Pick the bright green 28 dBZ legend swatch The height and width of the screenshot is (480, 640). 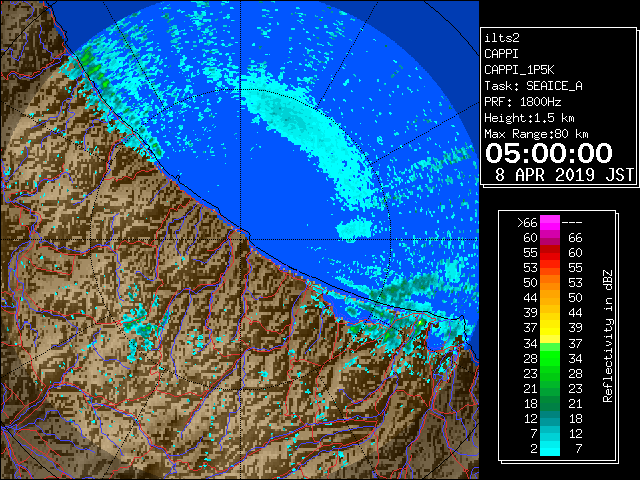click(x=550, y=358)
